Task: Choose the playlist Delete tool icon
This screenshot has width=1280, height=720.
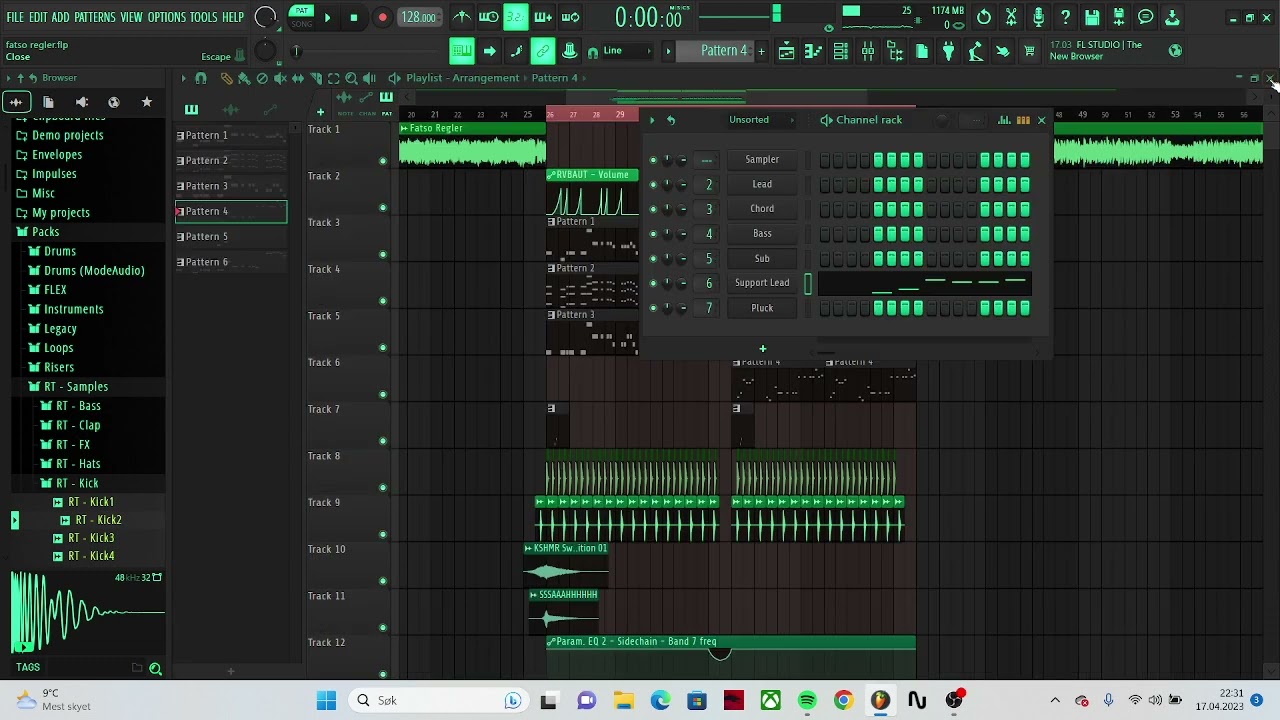Action: point(262,78)
